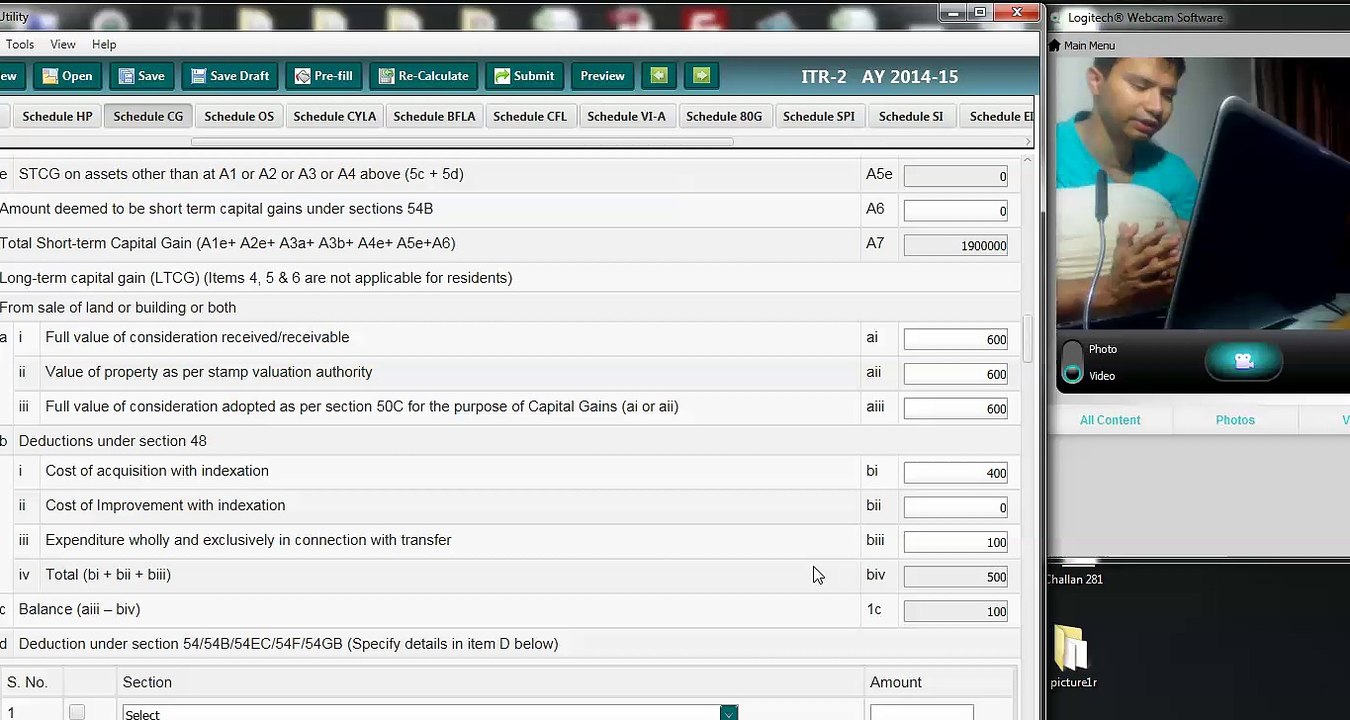1350x720 pixels.
Task: Open the Tools menu
Action: [20, 44]
